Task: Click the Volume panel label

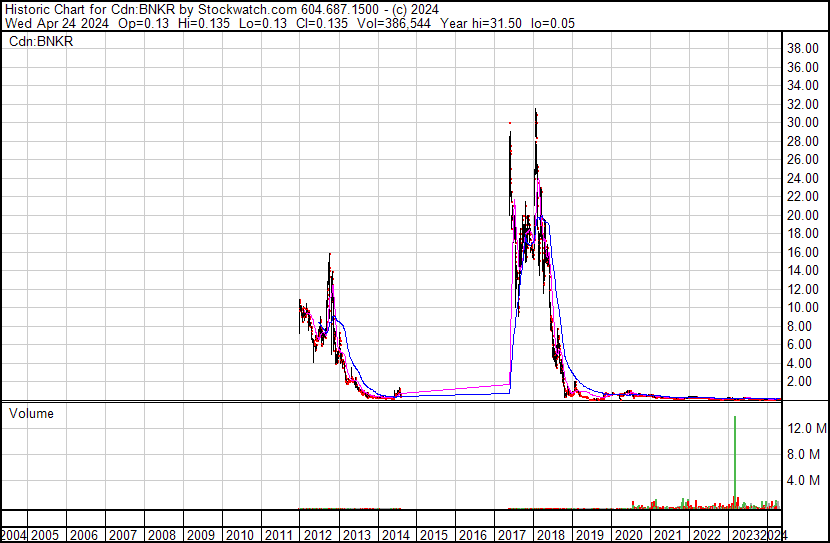Action: 31,413
